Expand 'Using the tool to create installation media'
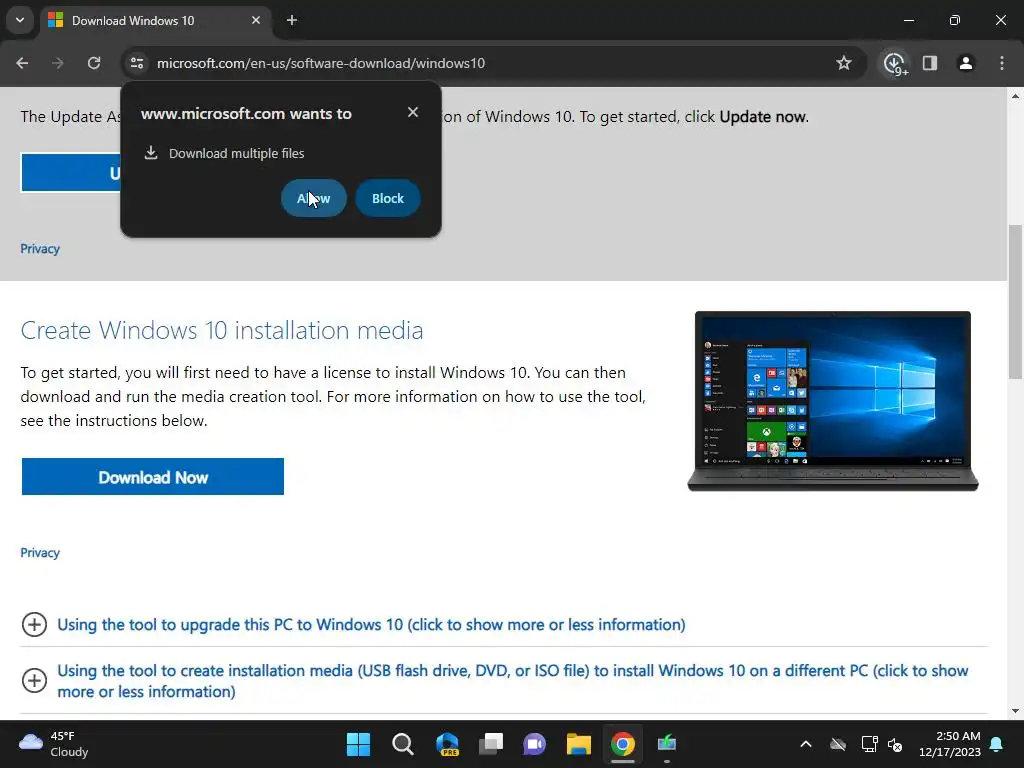 pyautogui.click(x=513, y=680)
